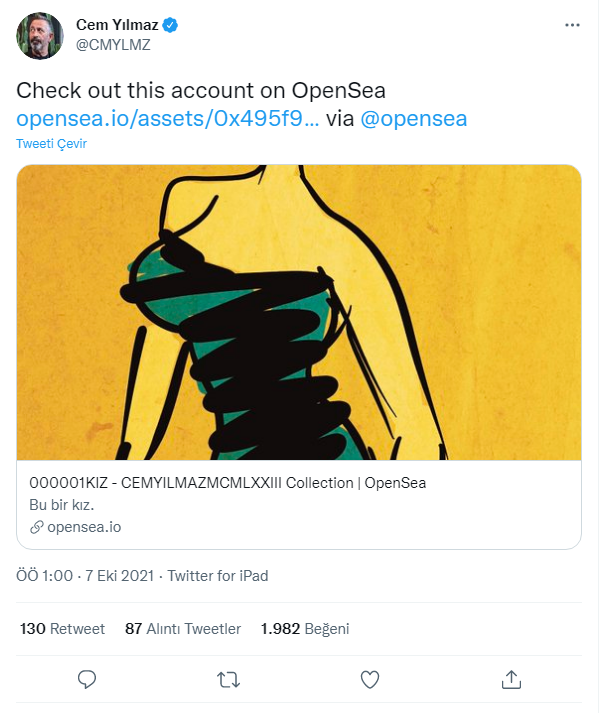View the 1.982 Beğeni likes list
Viewport: 606px width, 713px height.
[305, 629]
